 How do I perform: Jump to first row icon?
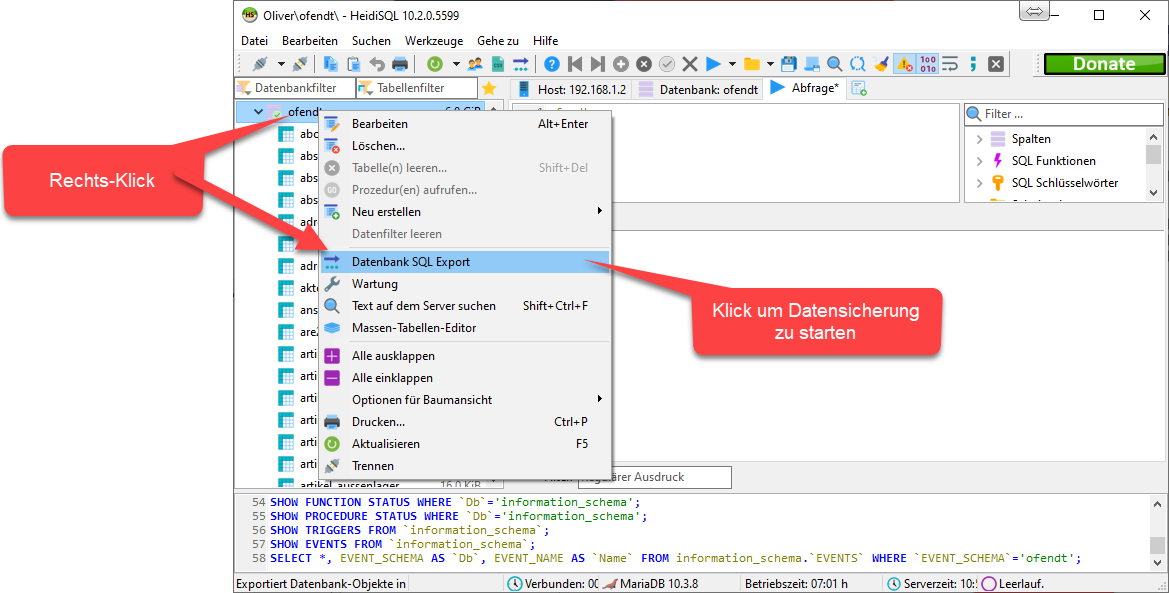coord(575,64)
